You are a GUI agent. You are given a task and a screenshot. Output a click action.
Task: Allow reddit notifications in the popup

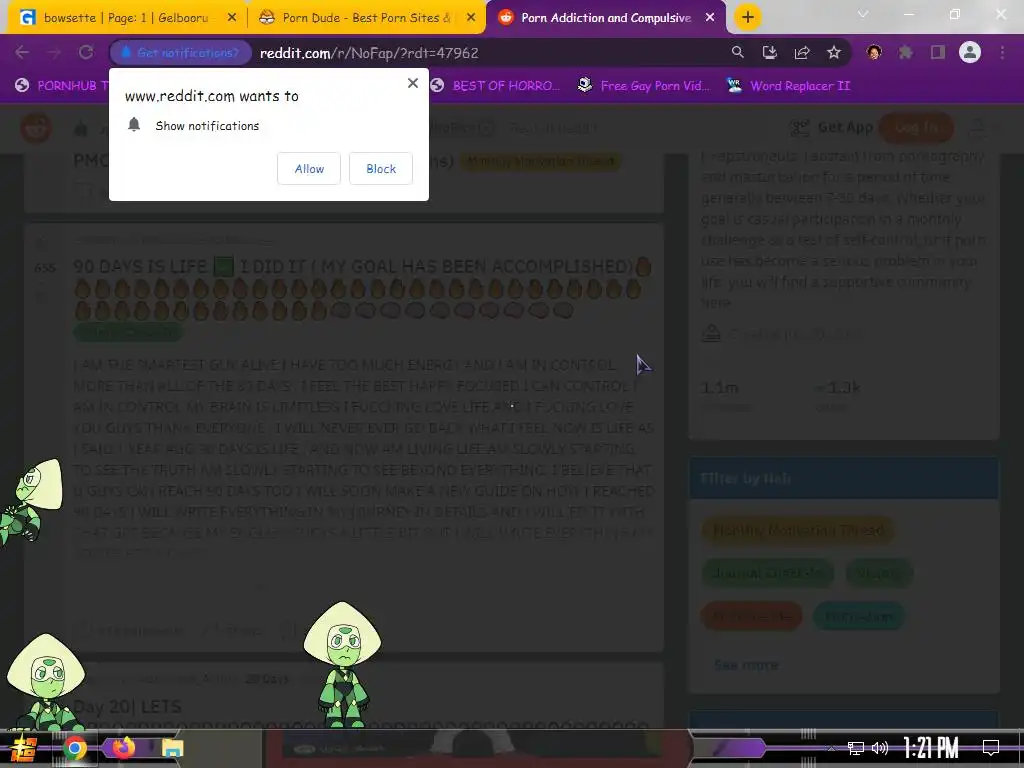(309, 168)
